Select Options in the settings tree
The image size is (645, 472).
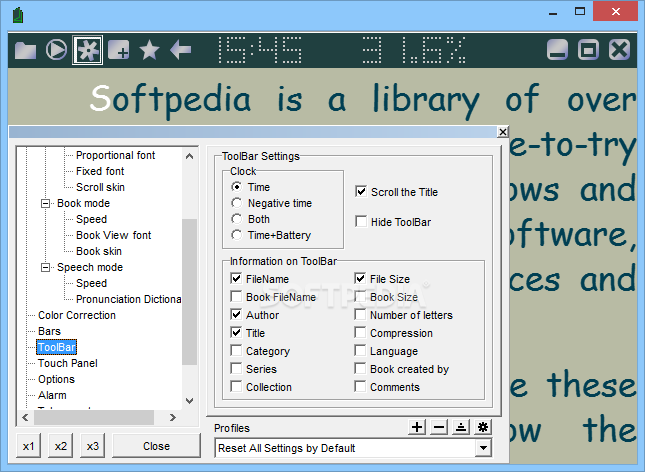pos(56,379)
